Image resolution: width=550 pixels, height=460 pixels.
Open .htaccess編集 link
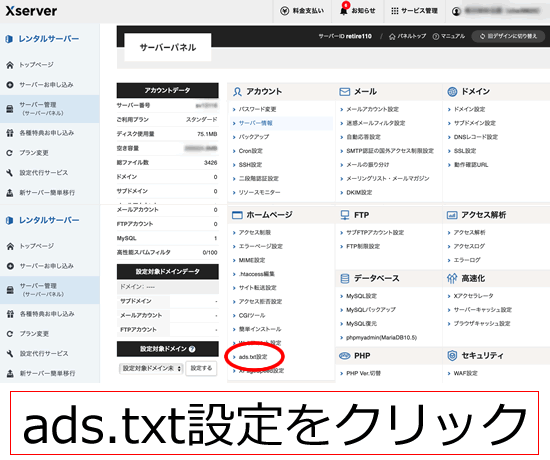point(256,274)
